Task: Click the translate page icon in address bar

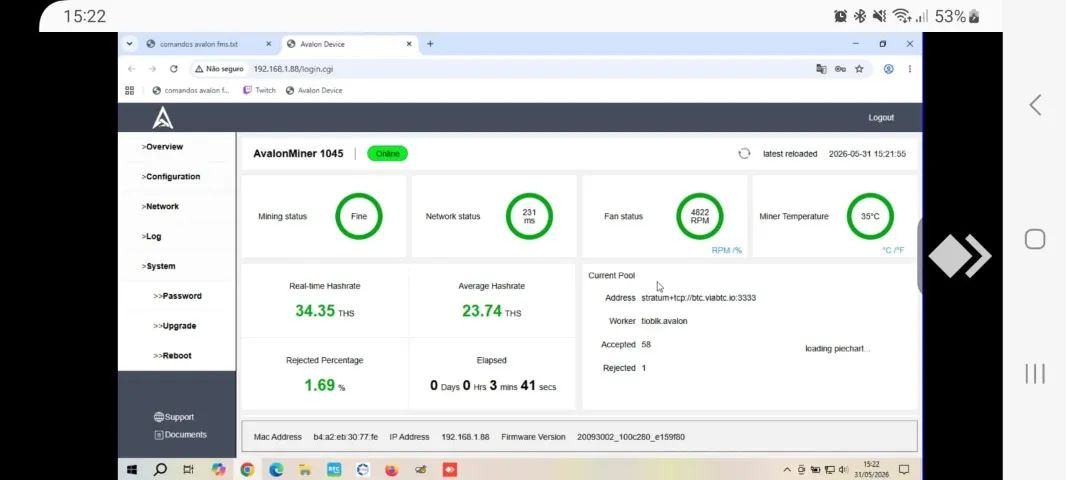Action: tap(821, 69)
